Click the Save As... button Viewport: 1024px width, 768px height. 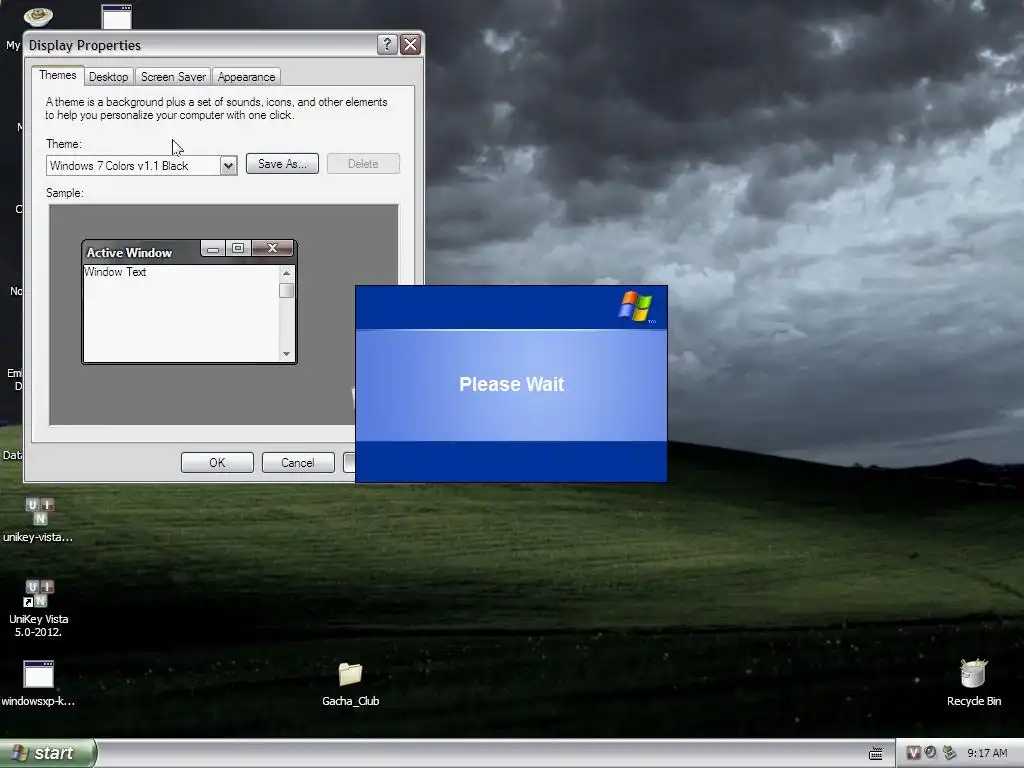(282, 164)
